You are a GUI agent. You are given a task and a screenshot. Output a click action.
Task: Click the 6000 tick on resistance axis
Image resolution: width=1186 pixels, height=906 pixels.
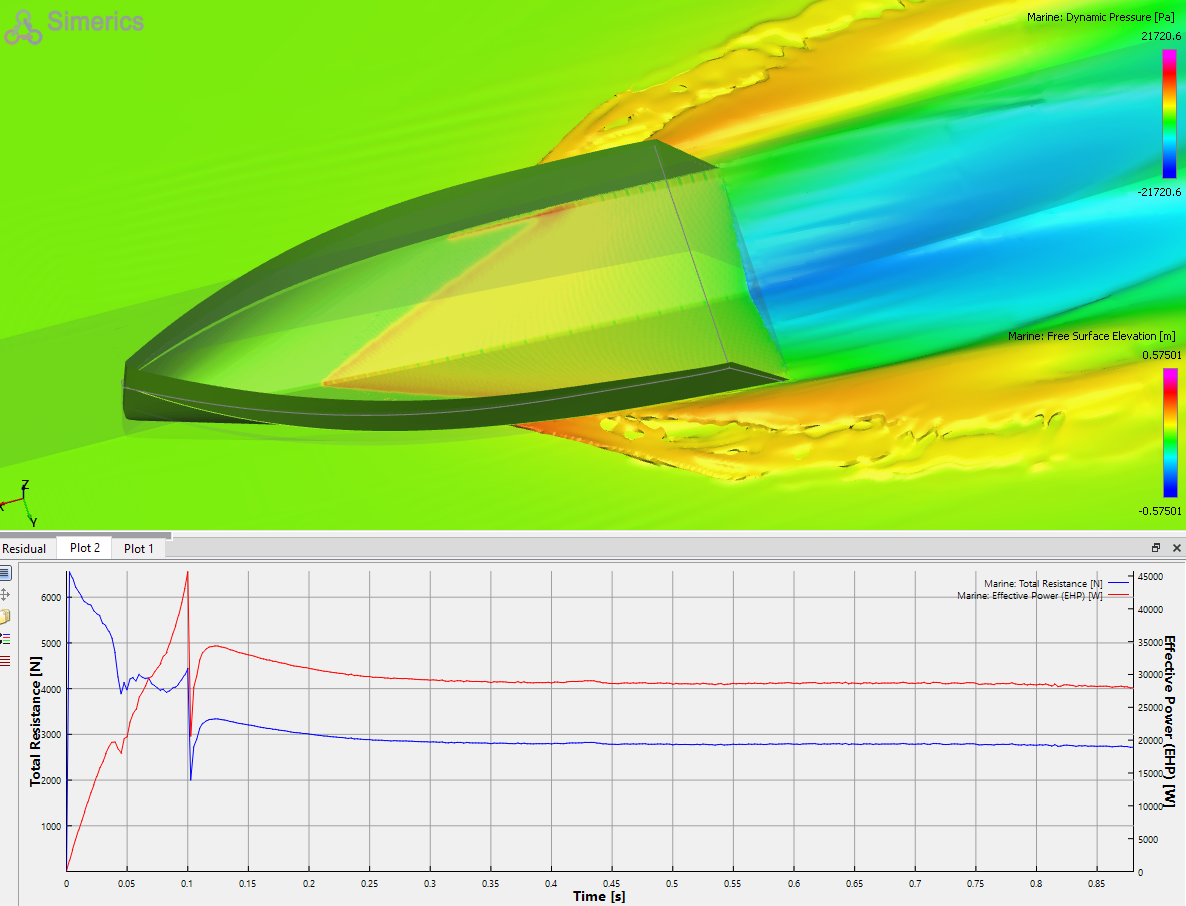(x=51, y=597)
